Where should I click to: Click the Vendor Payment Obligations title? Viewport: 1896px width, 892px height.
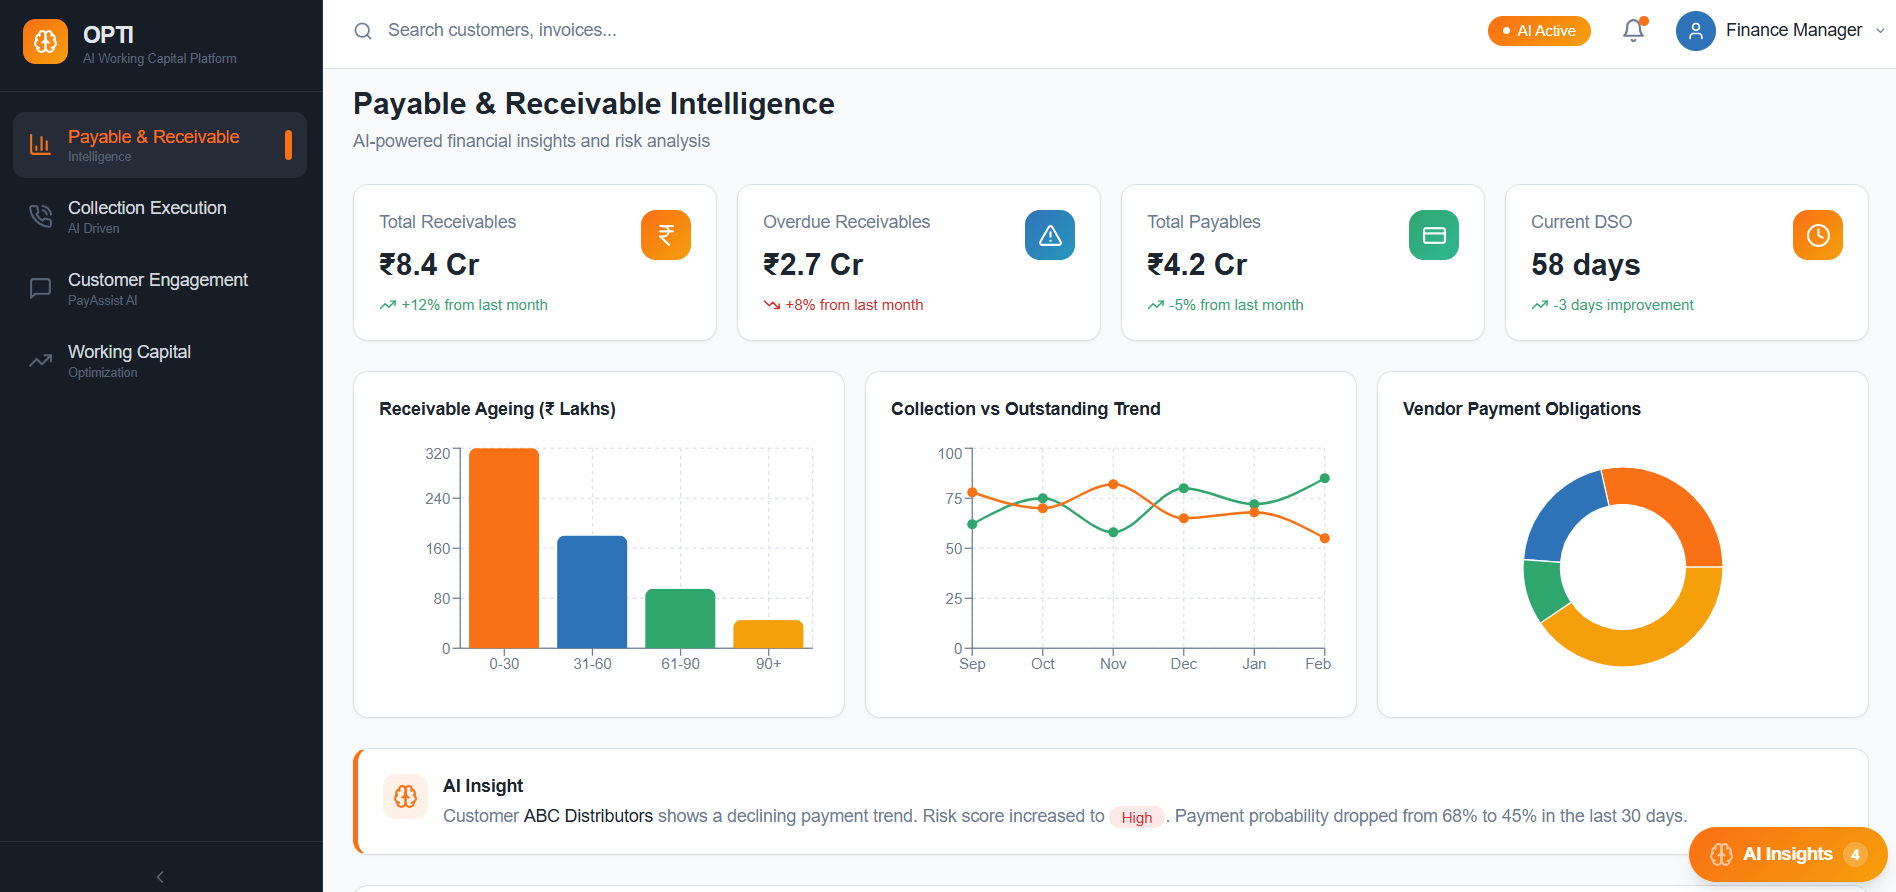(x=1522, y=409)
